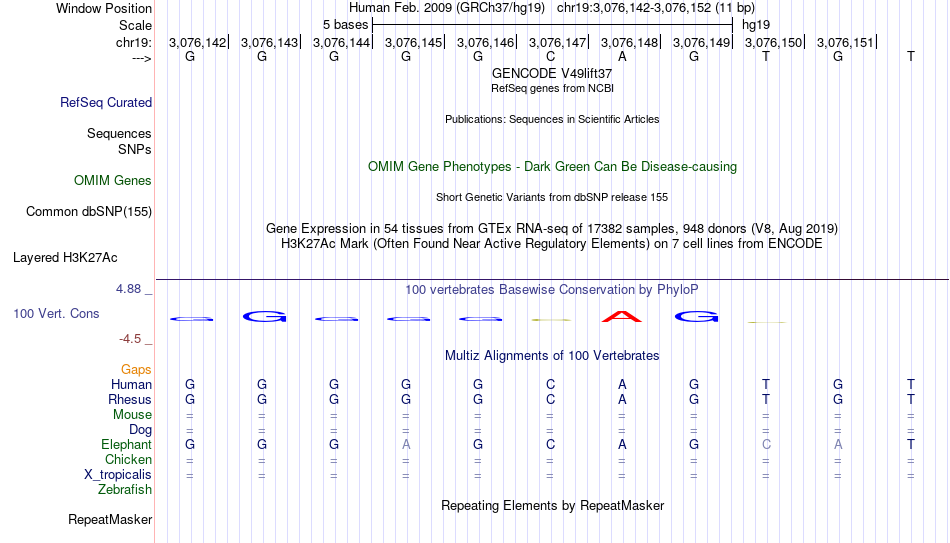Select the Zebrafish alignment row label
Screen dimensions: 950x543
125,489
